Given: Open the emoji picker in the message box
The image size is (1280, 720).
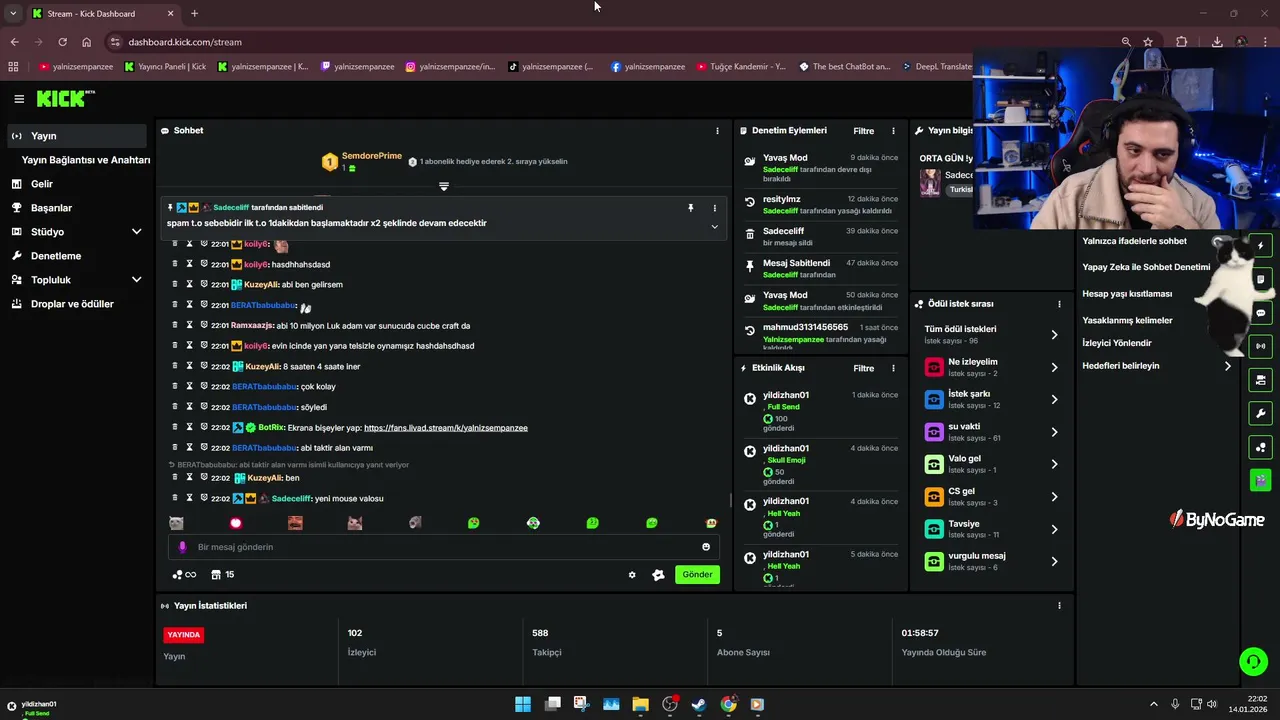Looking at the screenshot, I should click(x=706, y=547).
